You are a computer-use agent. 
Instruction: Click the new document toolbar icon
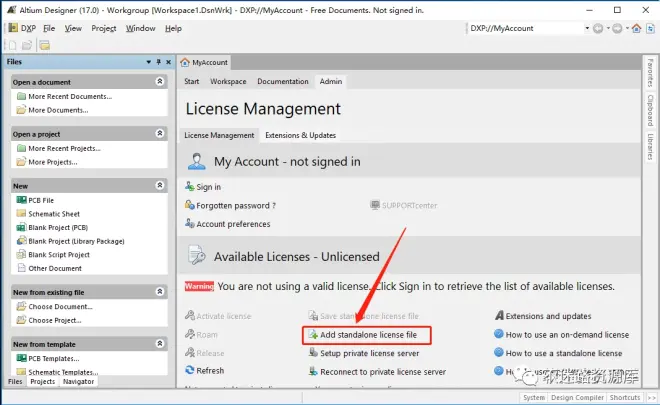(12, 45)
